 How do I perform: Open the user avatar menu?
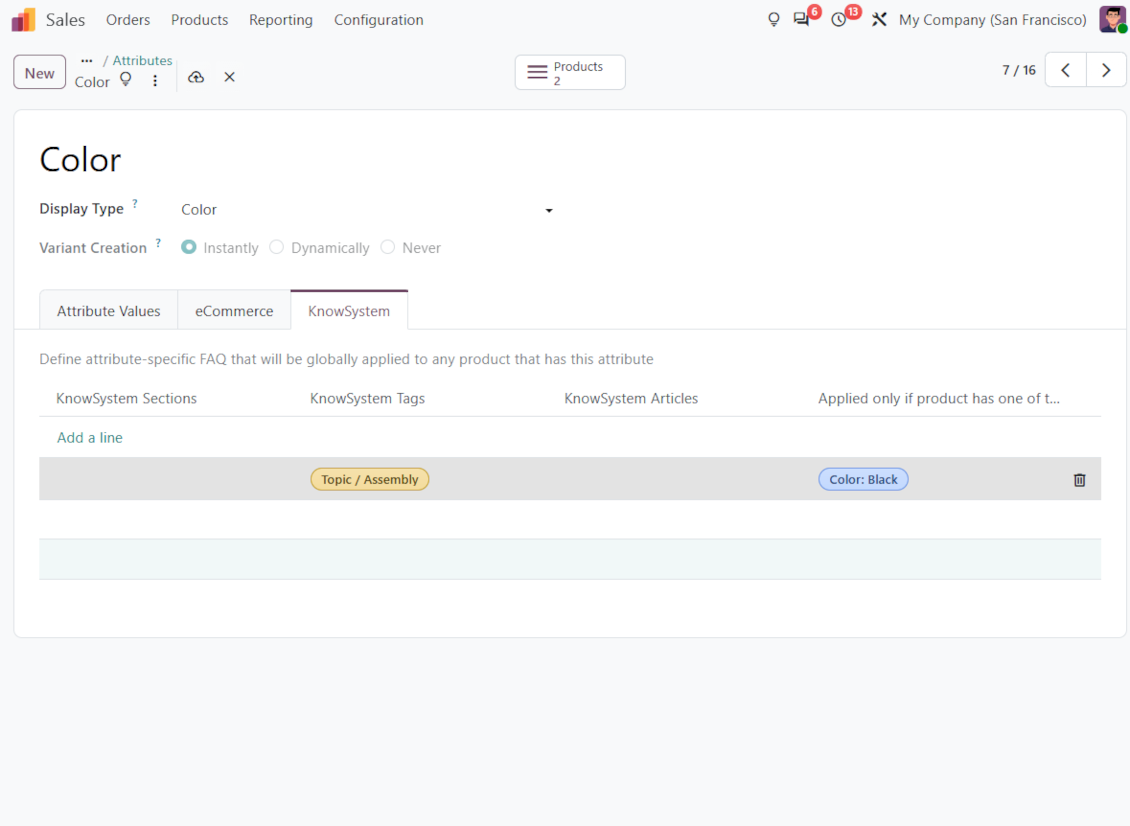pos(1113,19)
